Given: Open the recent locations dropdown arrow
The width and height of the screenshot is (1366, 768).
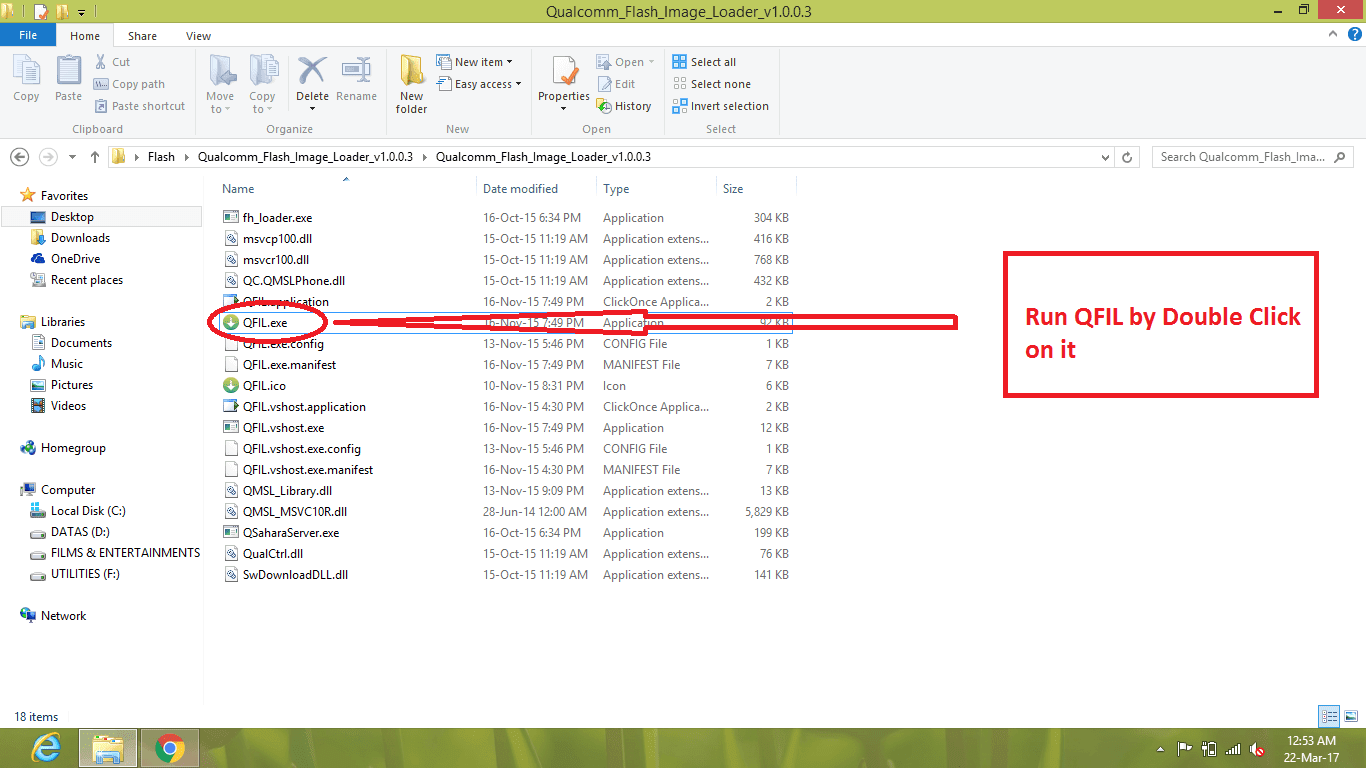Looking at the screenshot, I should tap(72, 157).
